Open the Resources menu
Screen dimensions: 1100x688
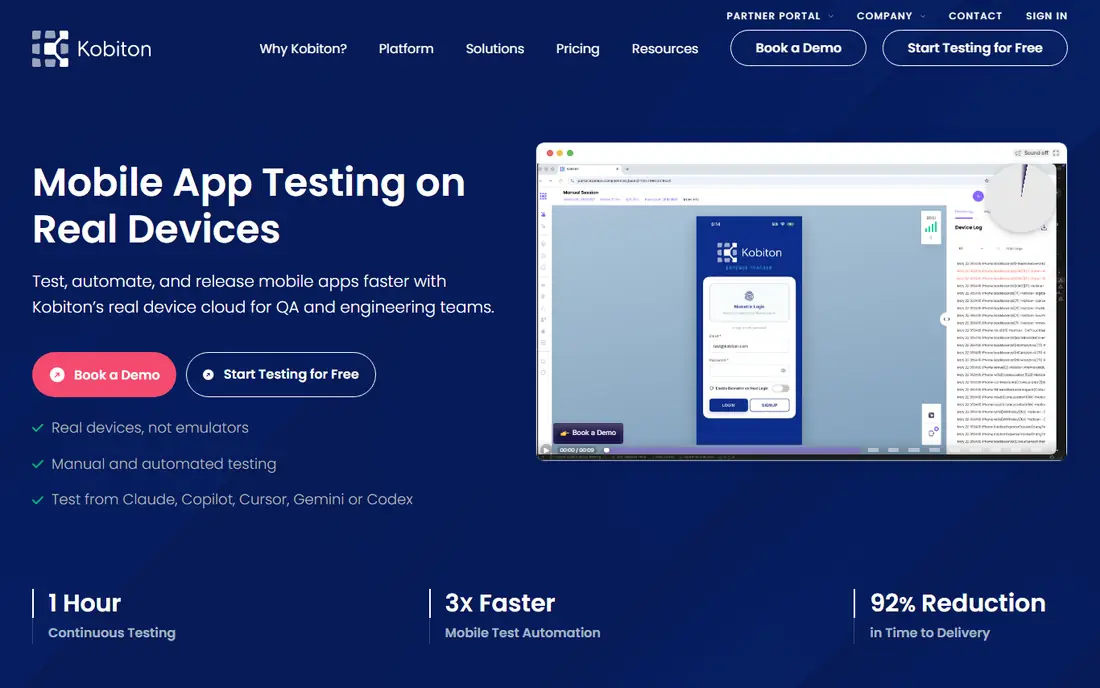point(664,48)
